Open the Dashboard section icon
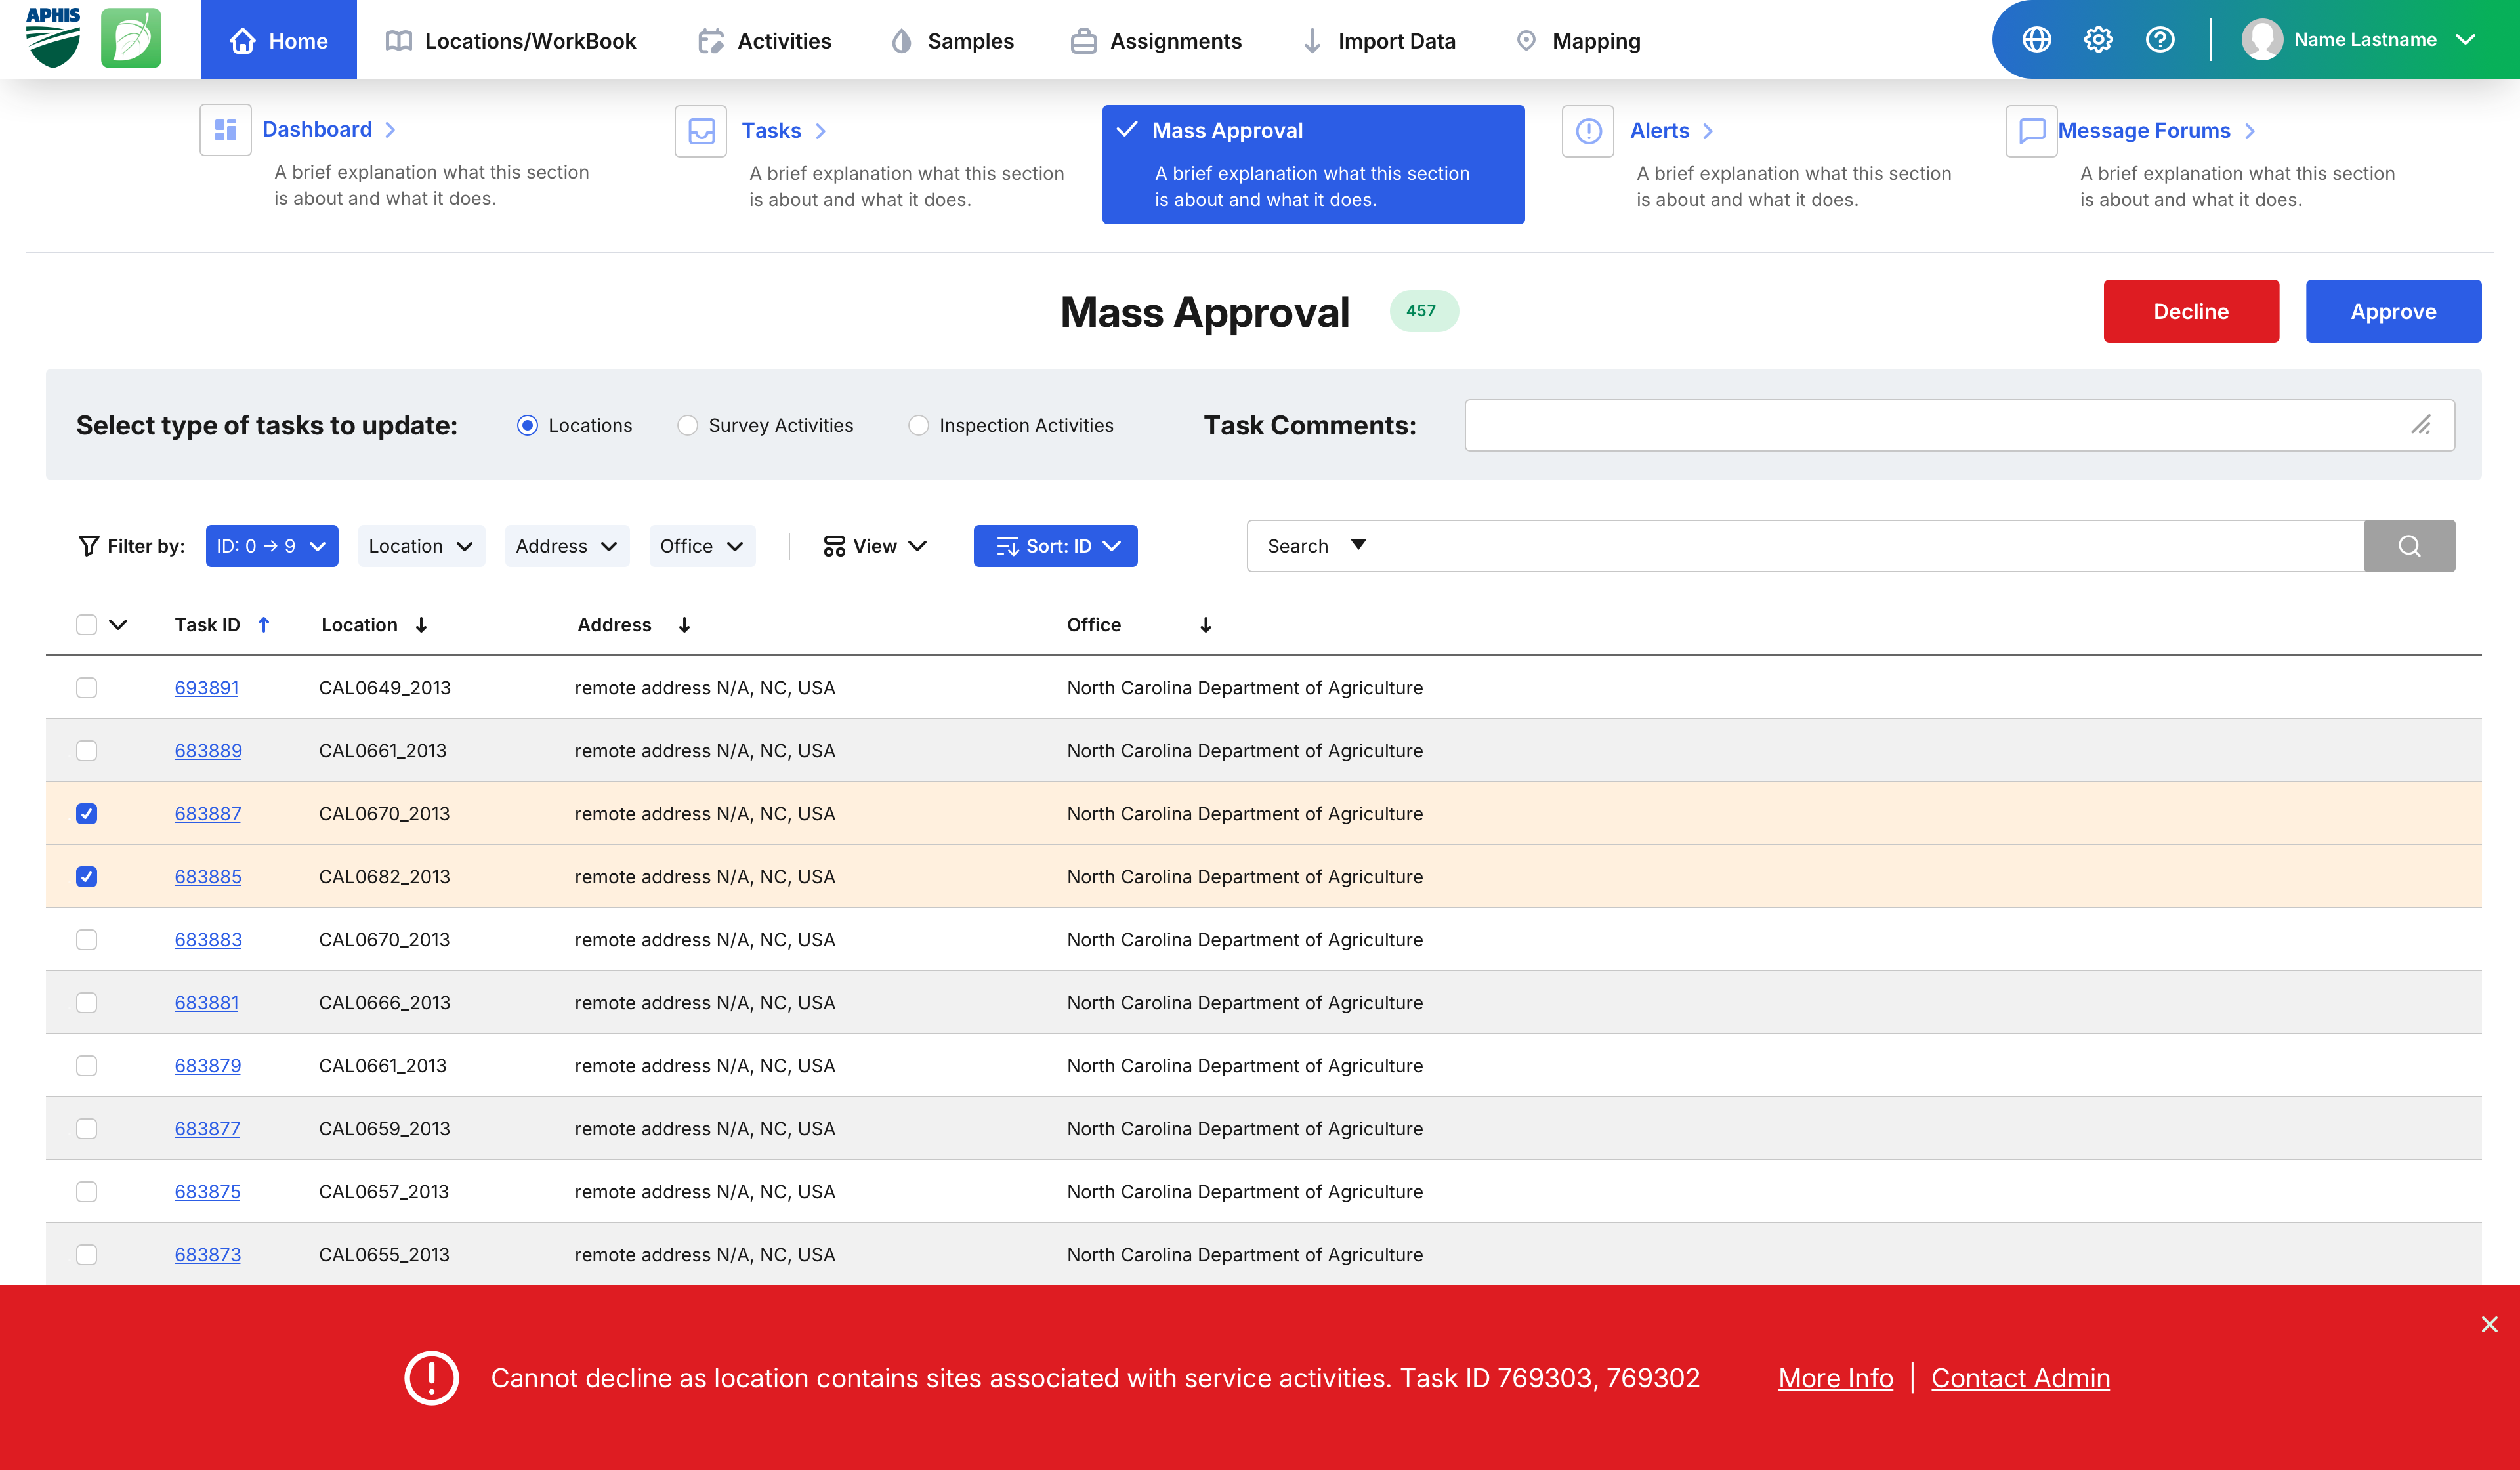 coord(225,130)
